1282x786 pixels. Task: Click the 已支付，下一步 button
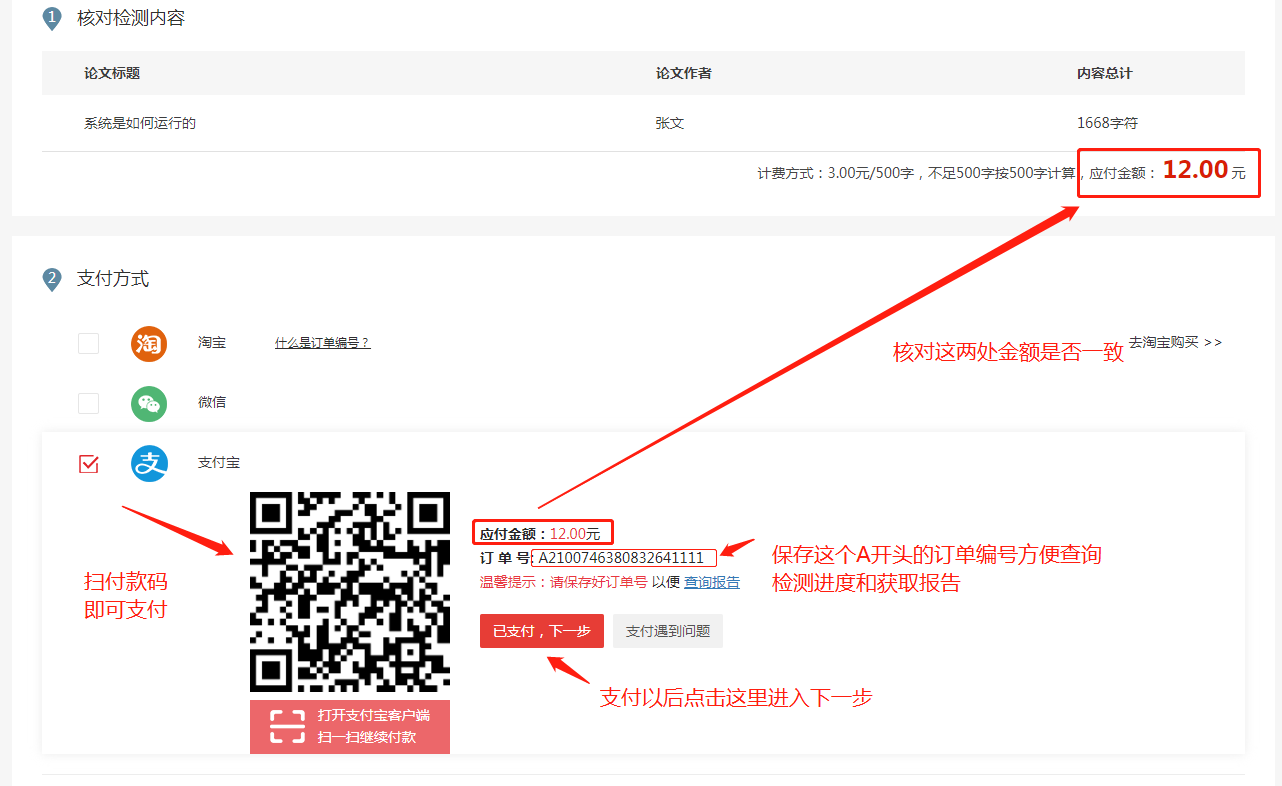point(542,631)
